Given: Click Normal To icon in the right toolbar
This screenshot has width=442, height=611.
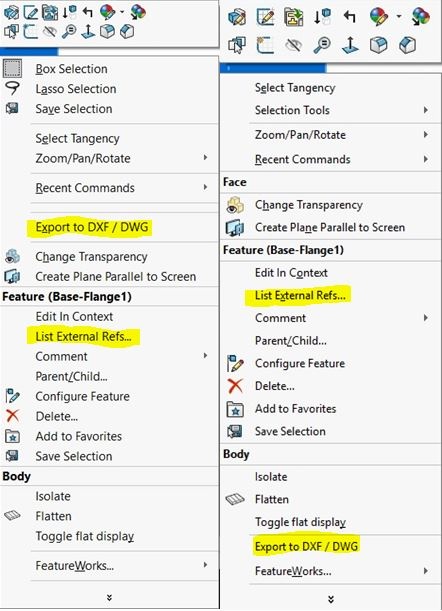Looking at the screenshot, I should [350, 45].
